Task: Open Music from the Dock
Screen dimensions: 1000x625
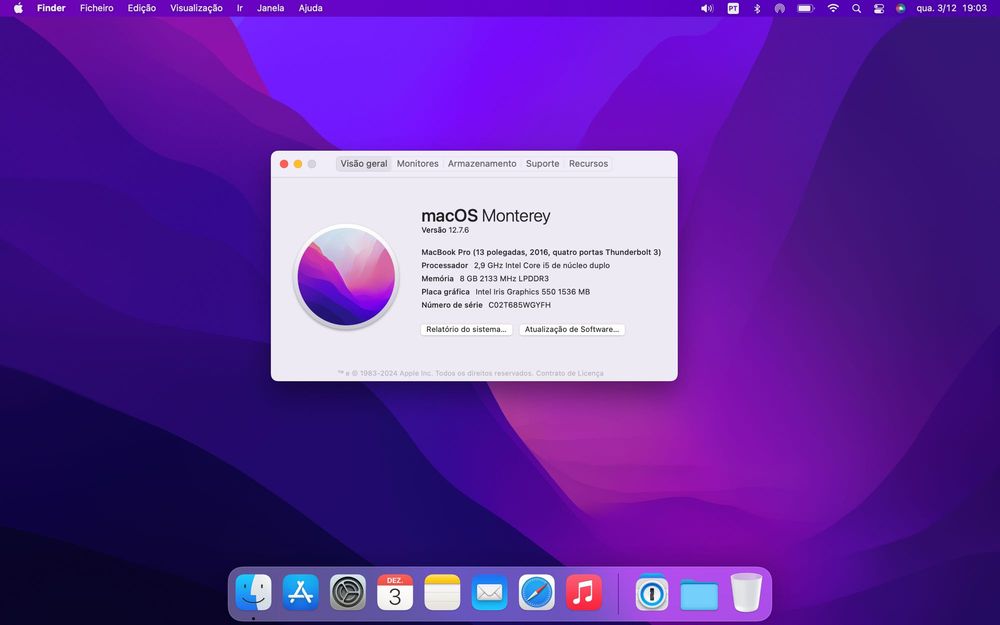Action: click(x=584, y=592)
